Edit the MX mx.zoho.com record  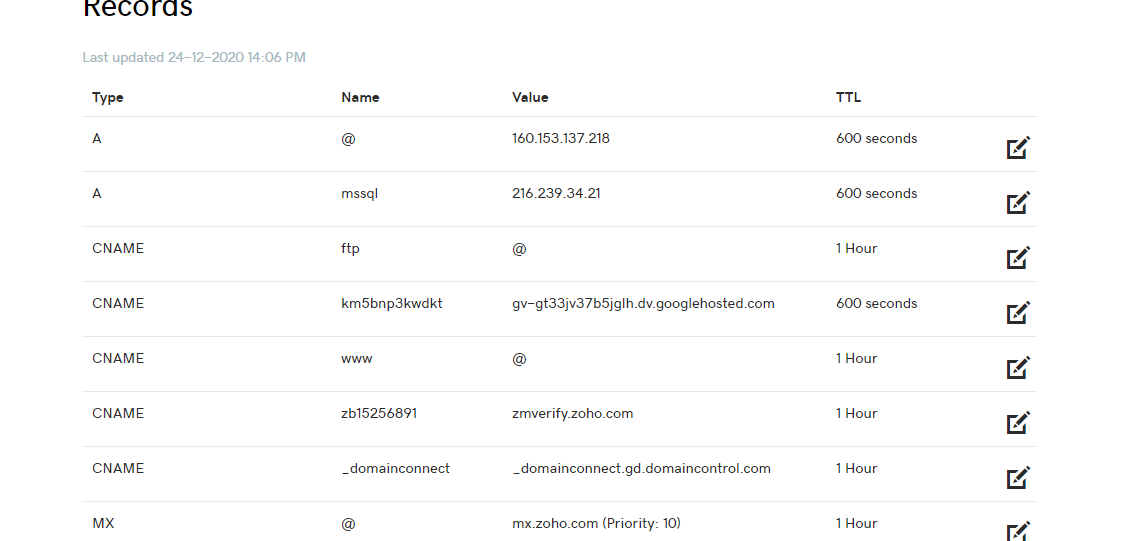click(x=1018, y=531)
